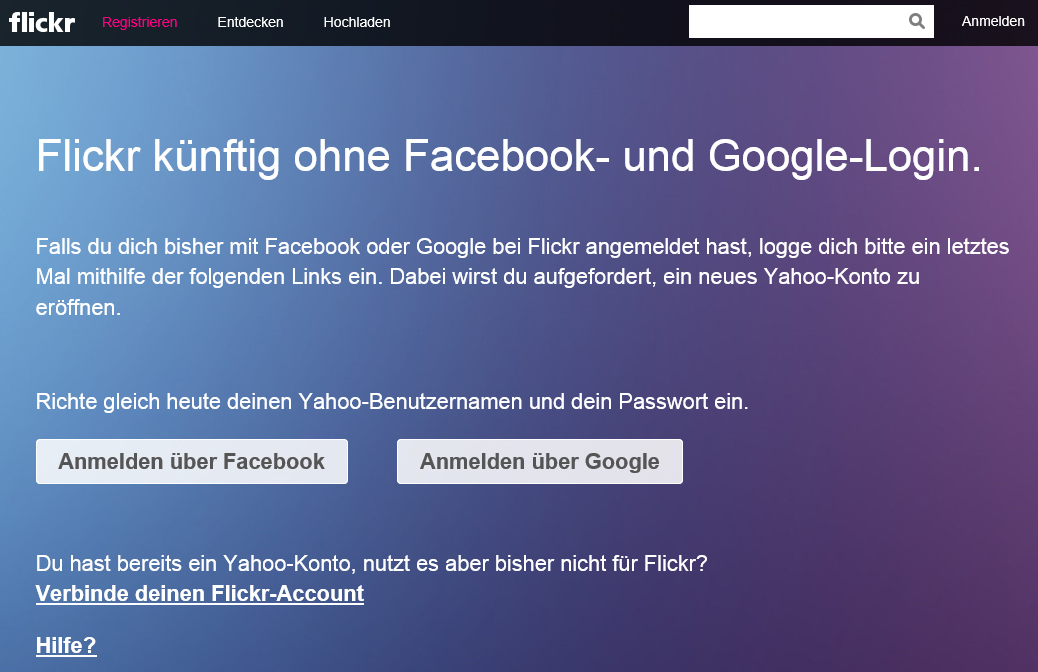This screenshot has height=672, width=1038.
Task: Follow the Verbinde deinen Flickr-Account link
Action: (200, 593)
